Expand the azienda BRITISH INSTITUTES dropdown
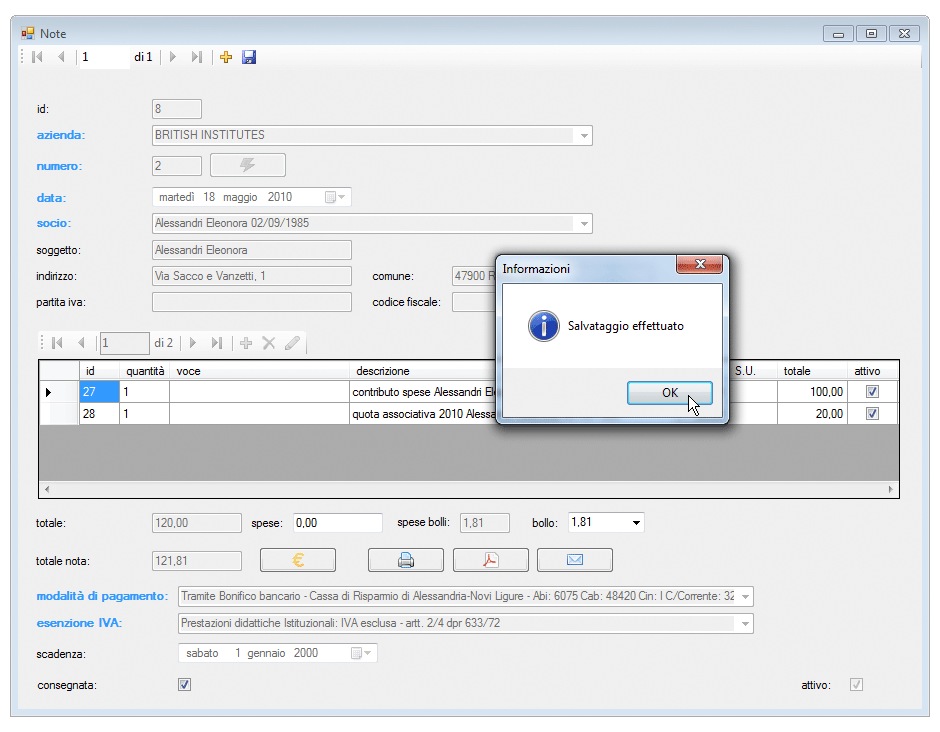This screenshot has height=732, width=940. tap(584, 135)
